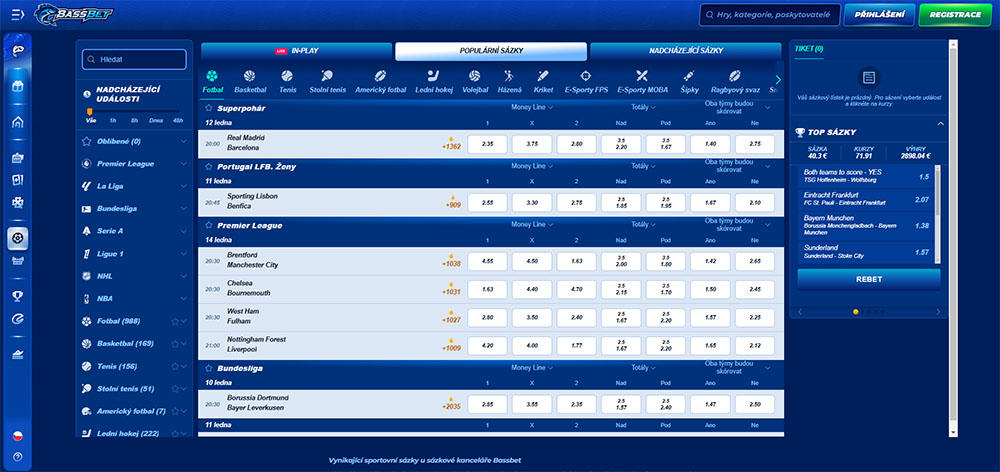Go to next TOP SÁZKY slide arrow
Viewport: 1000px width, 472px height.
point(938,312)
